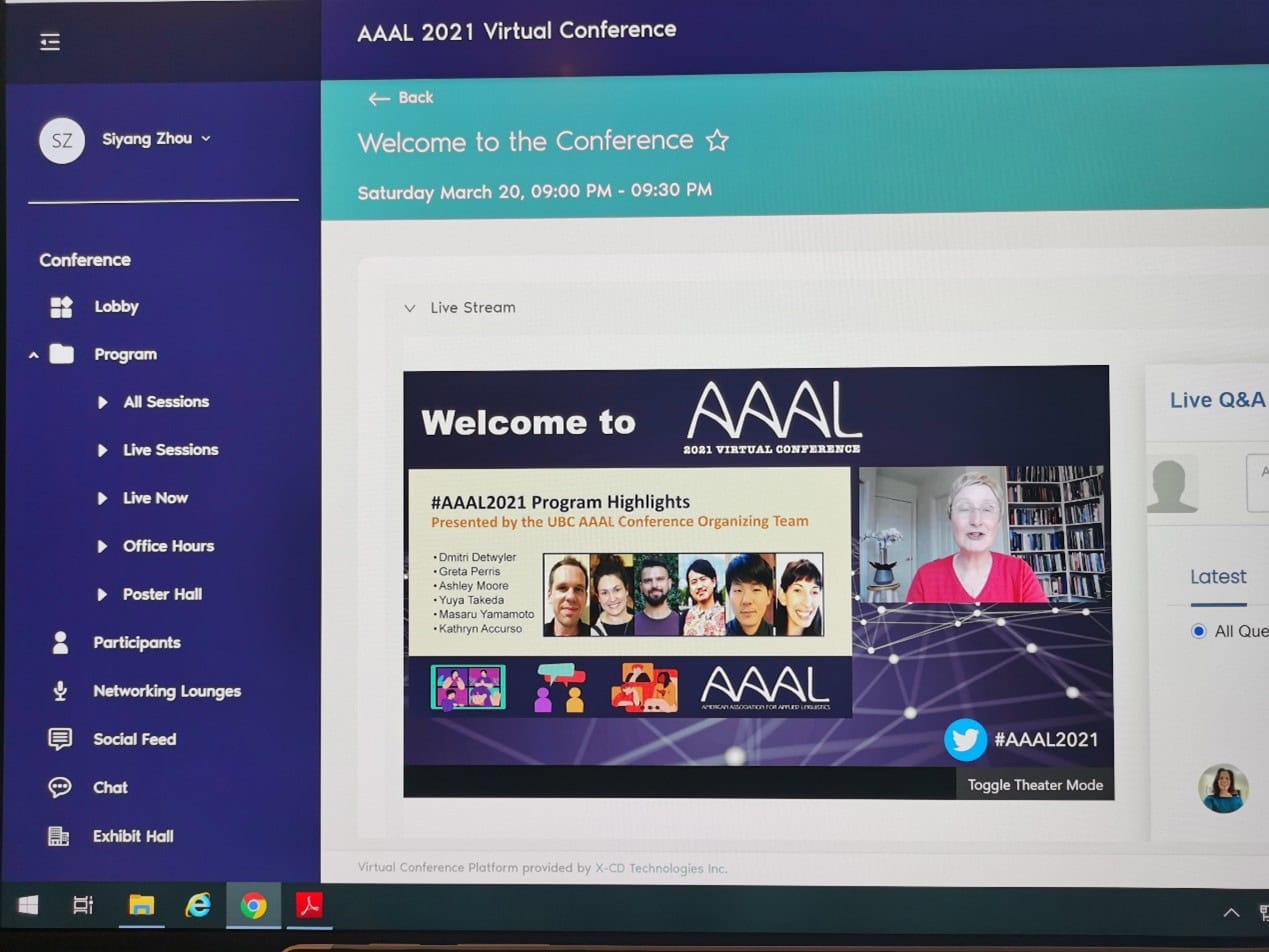
Task: Expand Poster Hall arrow
Action: (x=102, y=594)
